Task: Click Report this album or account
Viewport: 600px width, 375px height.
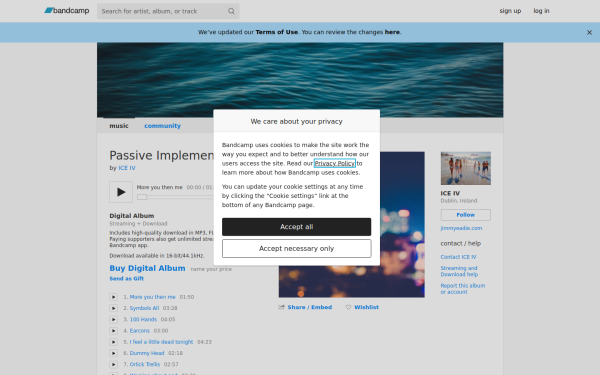Action: click(463, 289)
